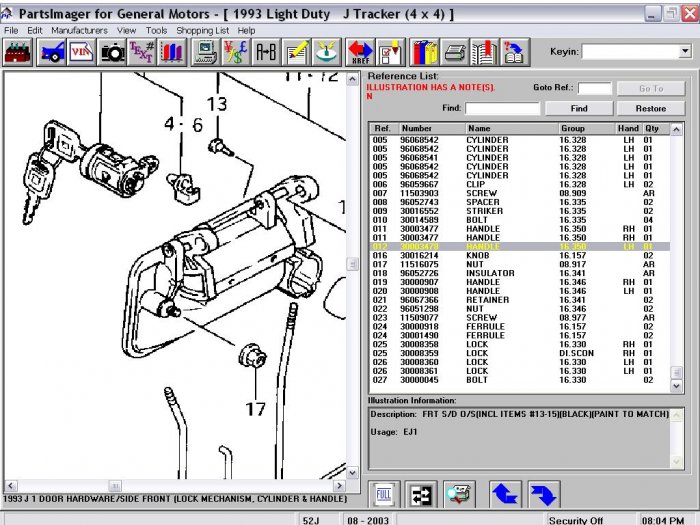Open the bookmarked open book icon
Viewport: 700px width, 525px height.
click(x=485, y=52)
